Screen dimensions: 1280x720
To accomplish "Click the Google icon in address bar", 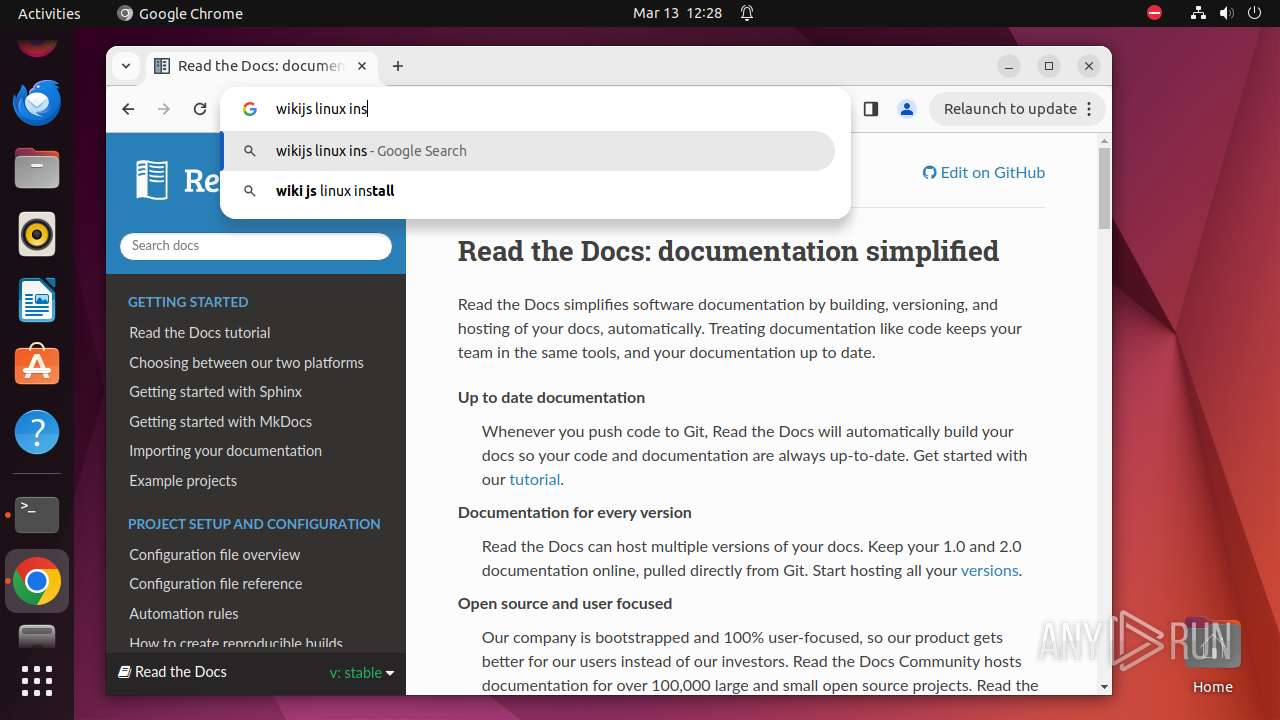I will pos(250,109).
